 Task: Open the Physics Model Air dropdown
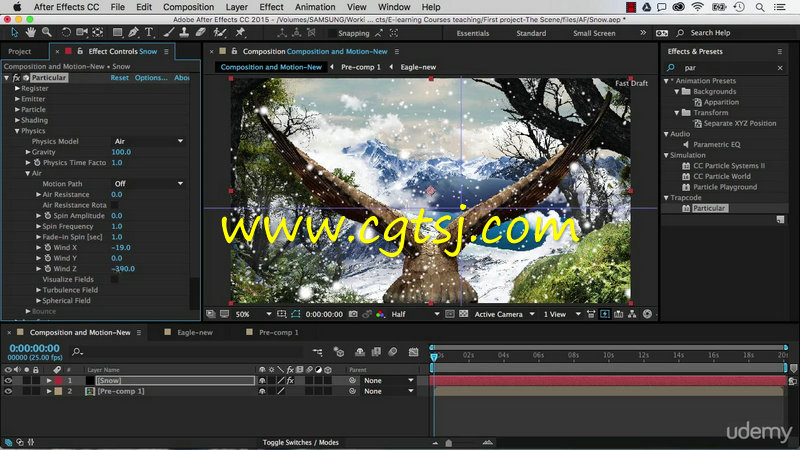point(148,141)
